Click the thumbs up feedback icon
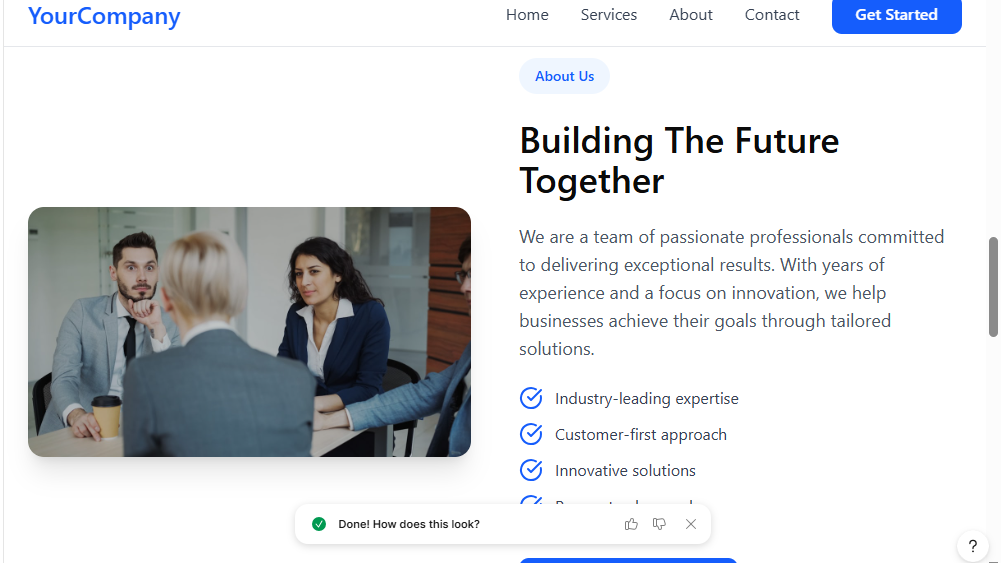Screen dimensions: 1001x563 tap(631, 524)
